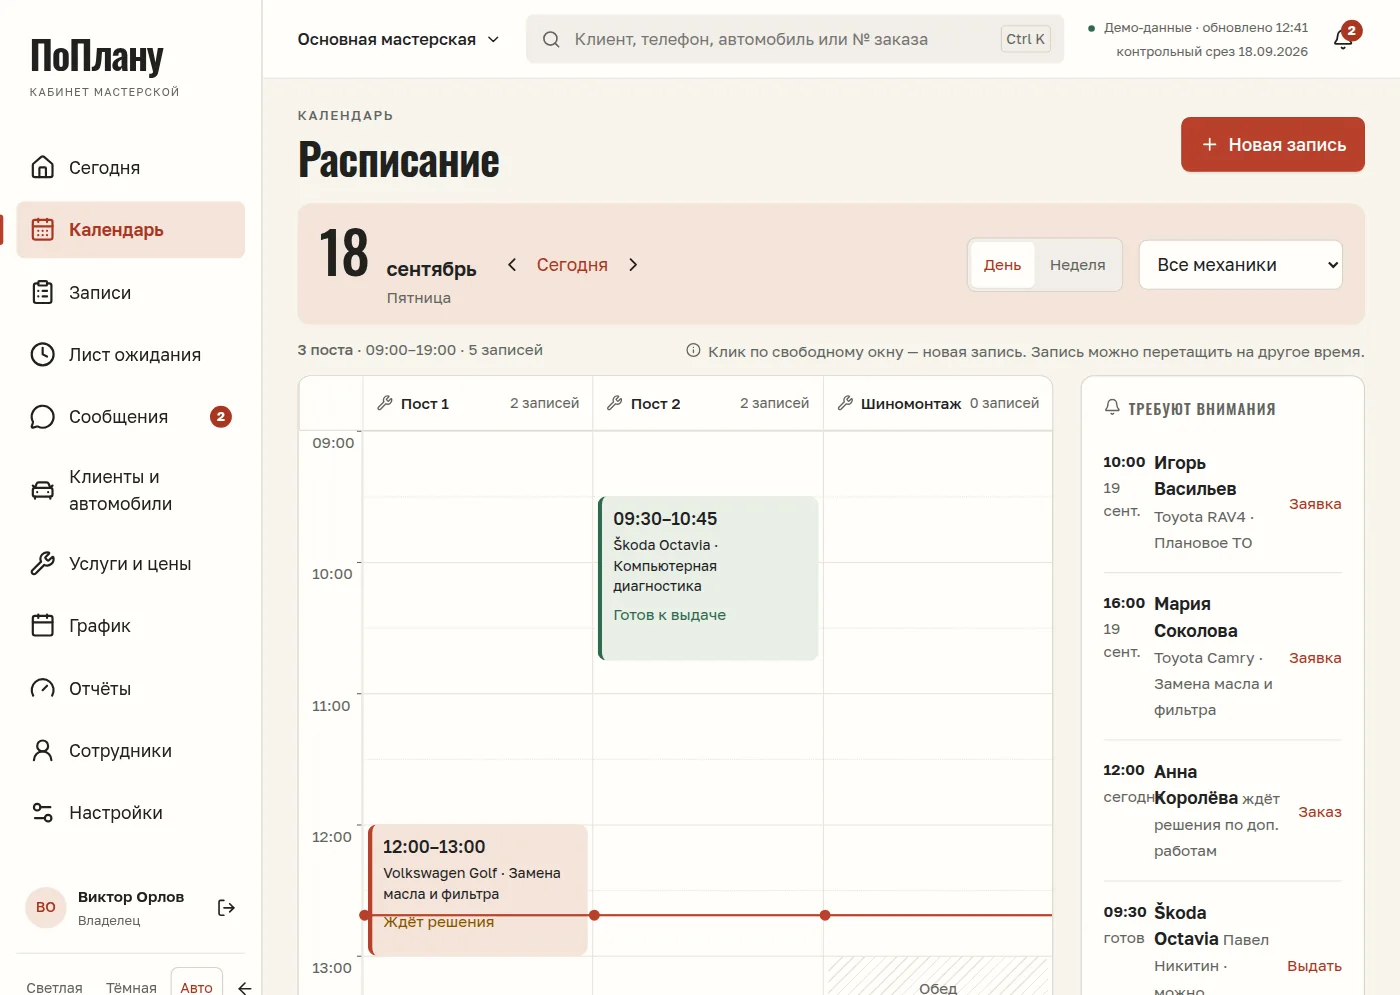This screenshot has width=1400, height=995.
Task: Open Сообщения section in sidebar
Action: coord(131,417)
